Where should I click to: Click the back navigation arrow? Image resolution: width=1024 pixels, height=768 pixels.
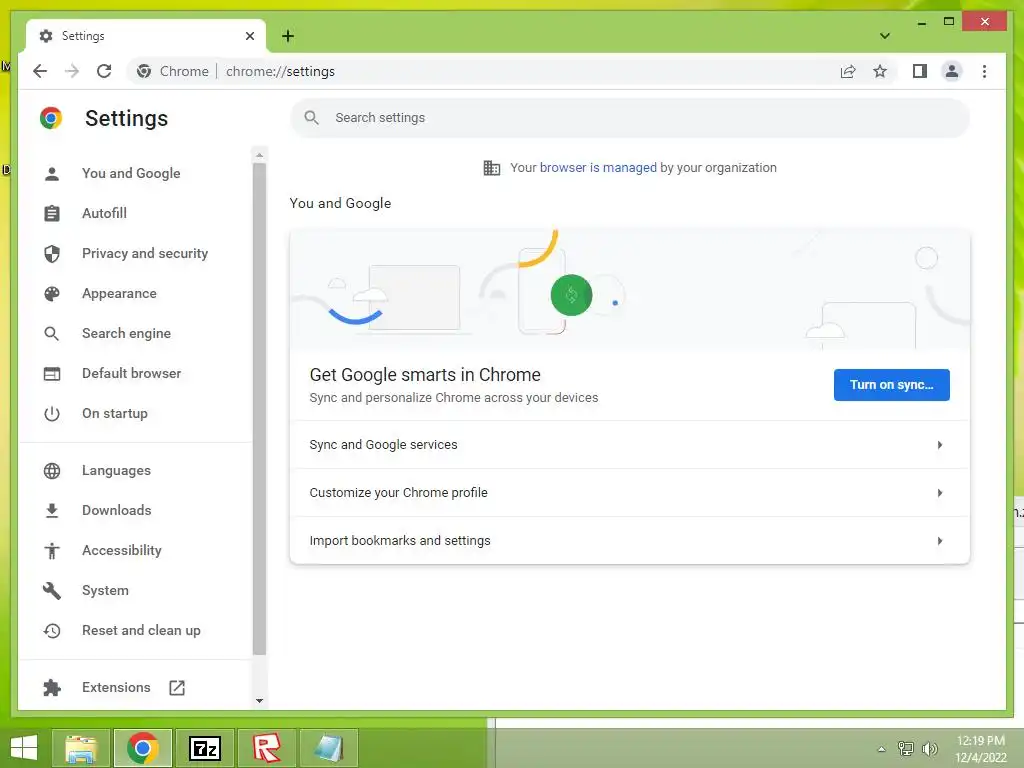pyautogui.click(x=40, y=71)
